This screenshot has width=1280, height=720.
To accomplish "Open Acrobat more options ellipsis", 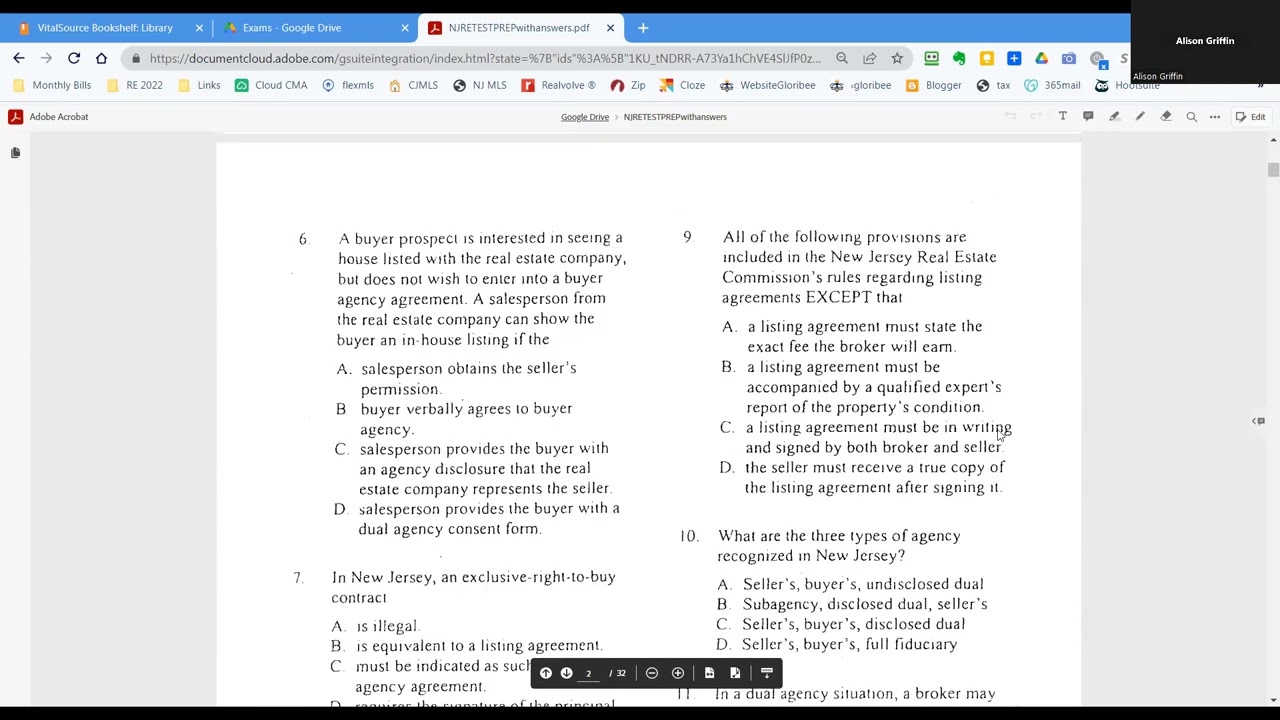I will pyautogui.click(x=1215, y=117).
